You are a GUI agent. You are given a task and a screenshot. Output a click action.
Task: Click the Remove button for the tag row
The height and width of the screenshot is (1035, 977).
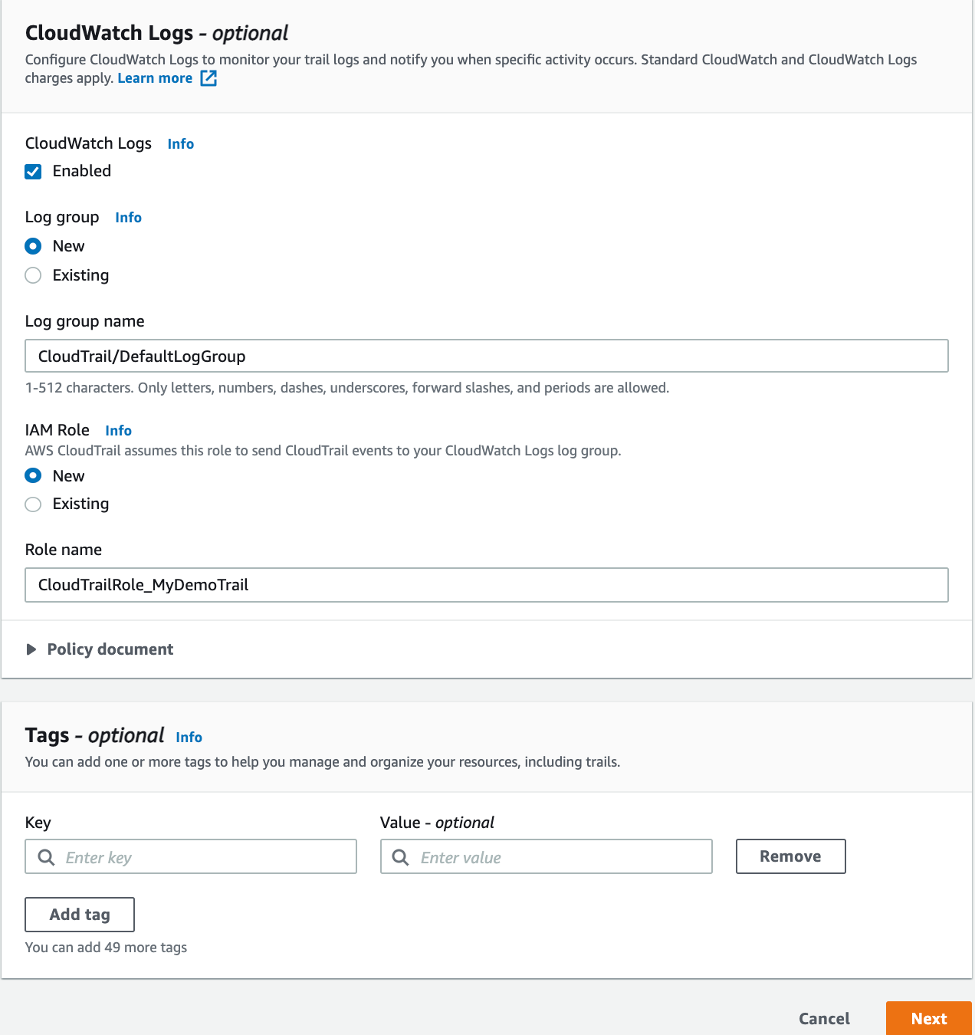[x=790, y=856]
